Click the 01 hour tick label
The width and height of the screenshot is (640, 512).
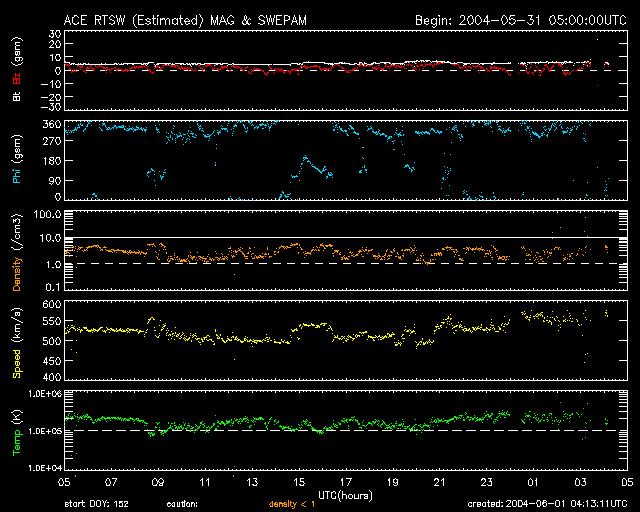(x=533, y=482)
